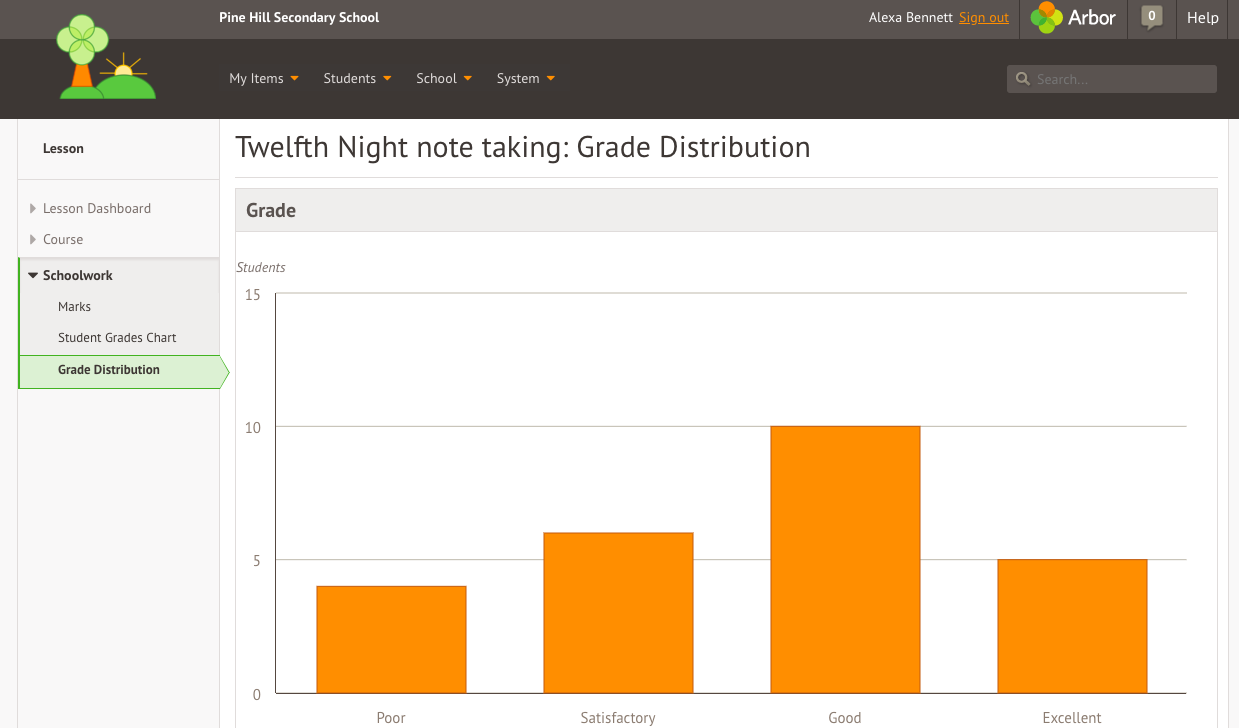Open the Students dropdown menu
The width and height of the screenshot is (1239, 728).
tap(357, 79)
